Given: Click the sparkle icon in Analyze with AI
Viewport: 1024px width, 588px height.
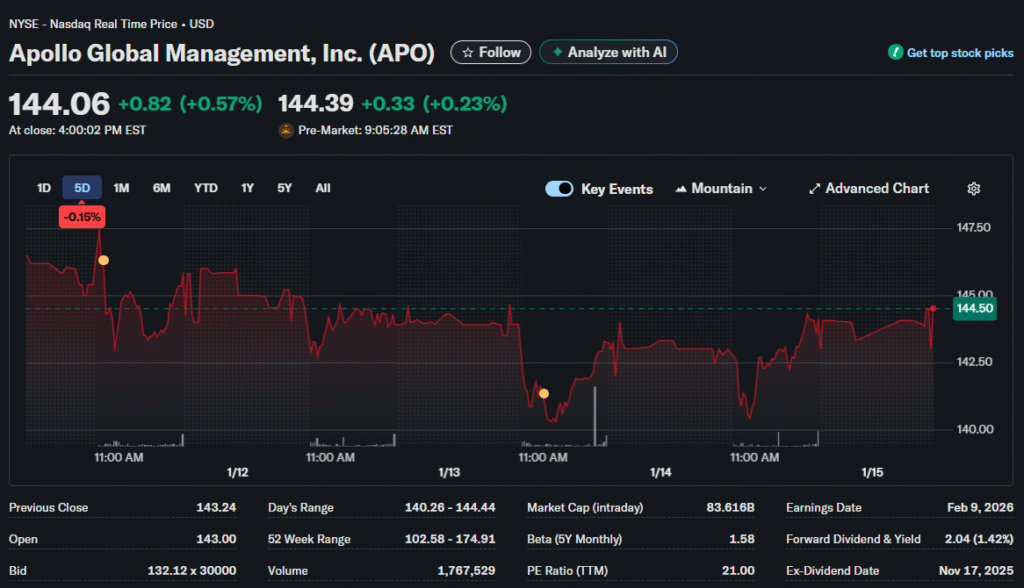Looking at the screenshot, I should point(557,52).
